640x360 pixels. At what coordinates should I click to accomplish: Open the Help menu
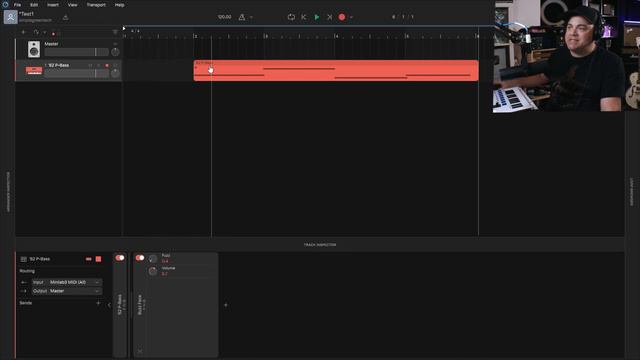tap(119, 5)
